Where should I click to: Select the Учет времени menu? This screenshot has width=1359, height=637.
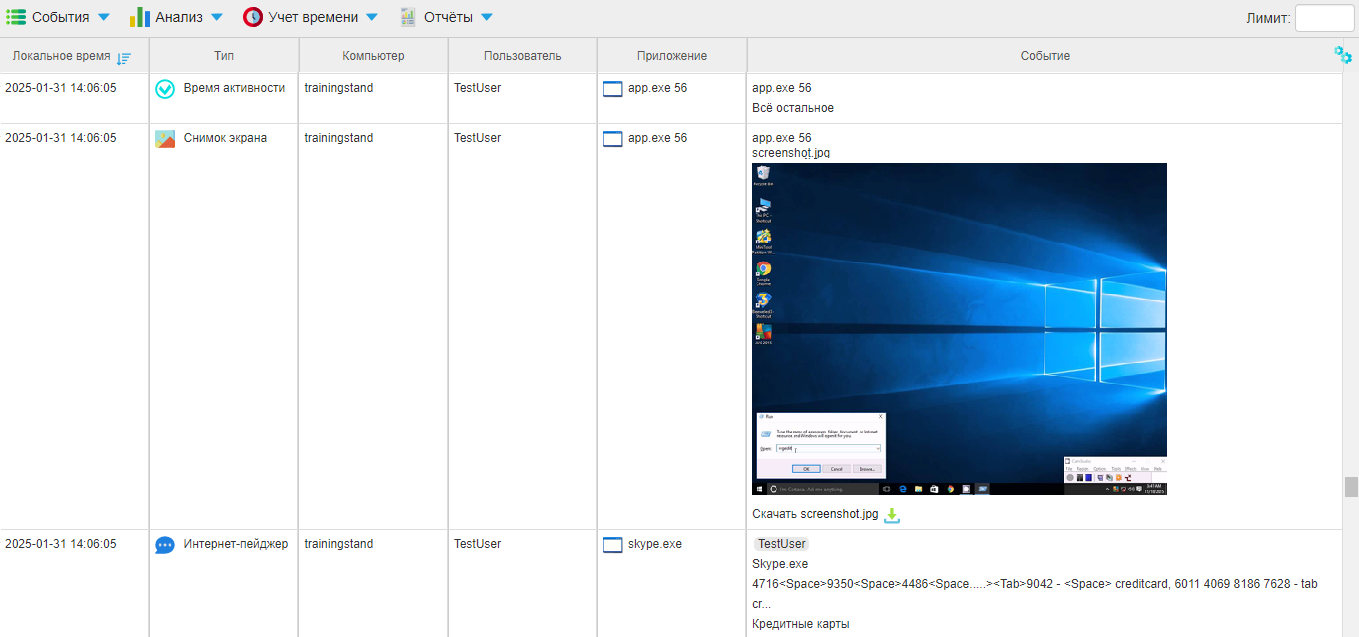point(311,16)
